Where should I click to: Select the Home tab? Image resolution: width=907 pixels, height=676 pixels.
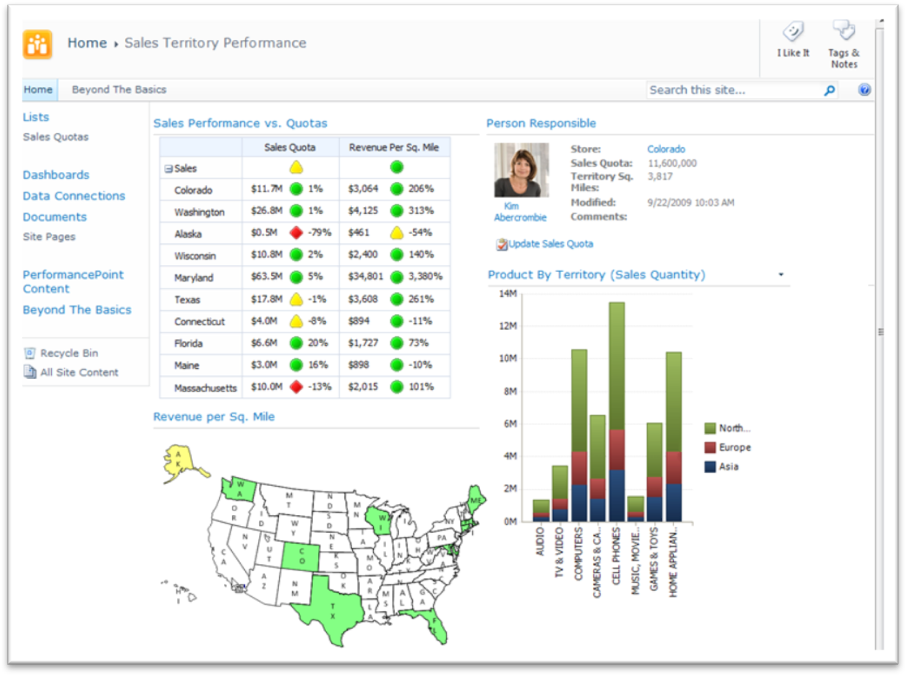(x=38, y=90)
